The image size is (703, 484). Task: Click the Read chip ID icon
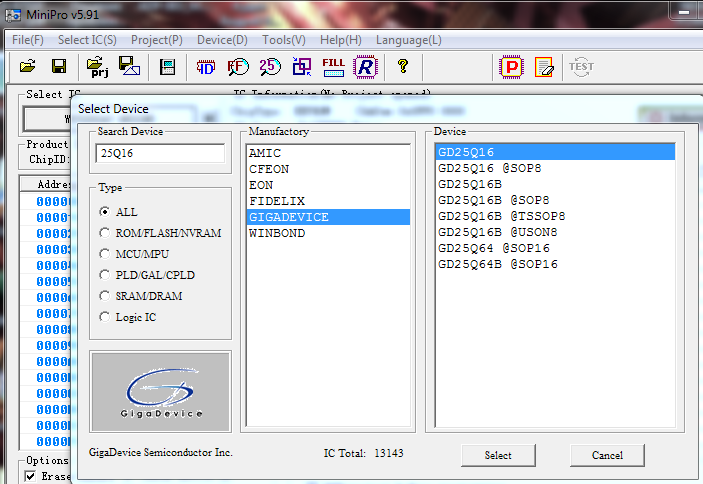click(206, 67)
